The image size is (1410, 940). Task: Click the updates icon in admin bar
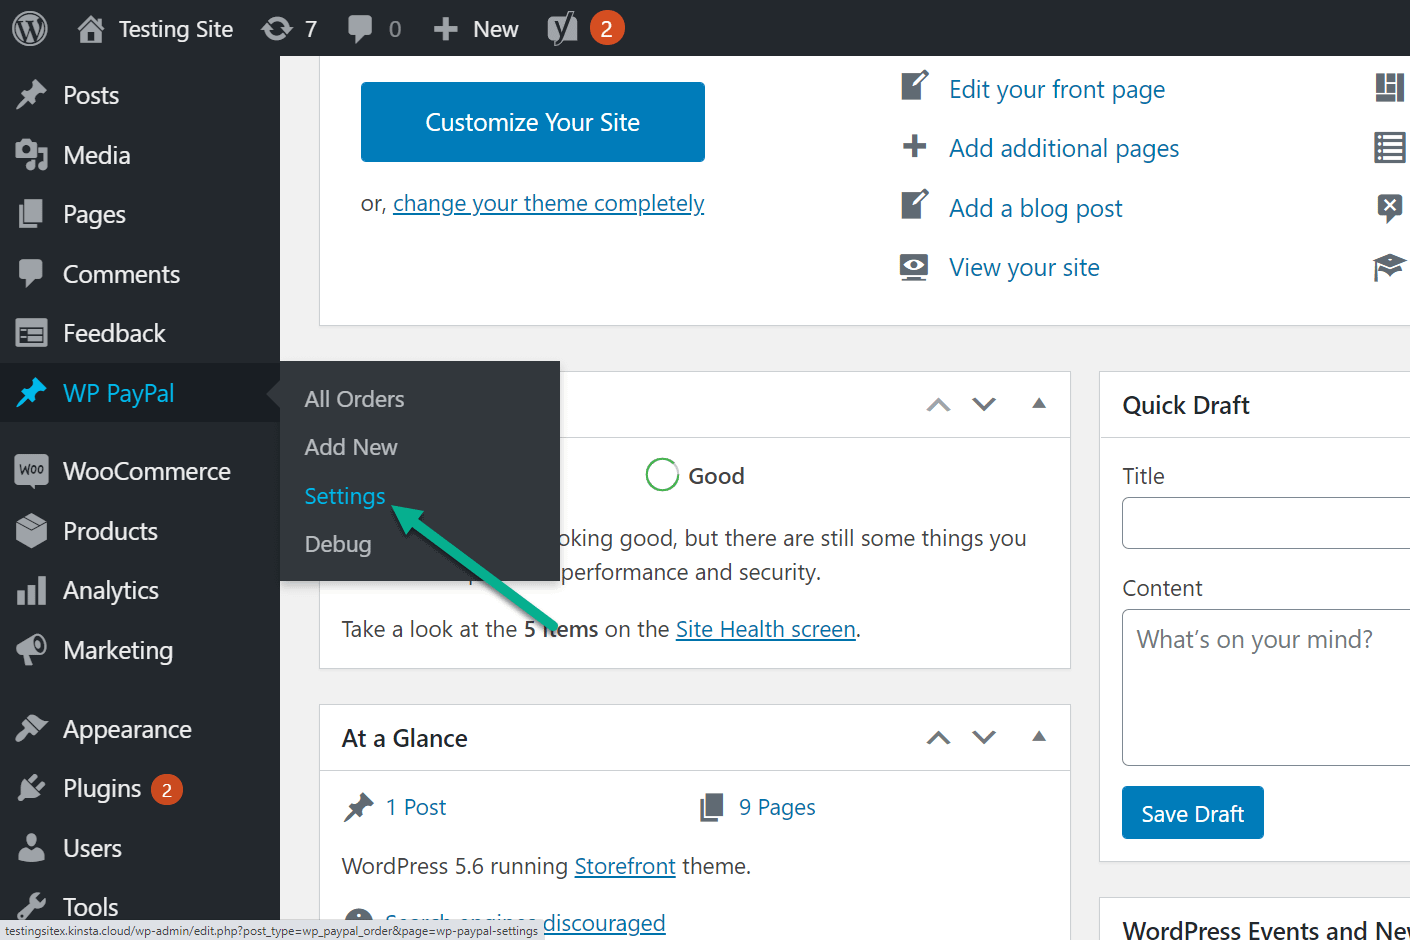click(x=277, y=29)
